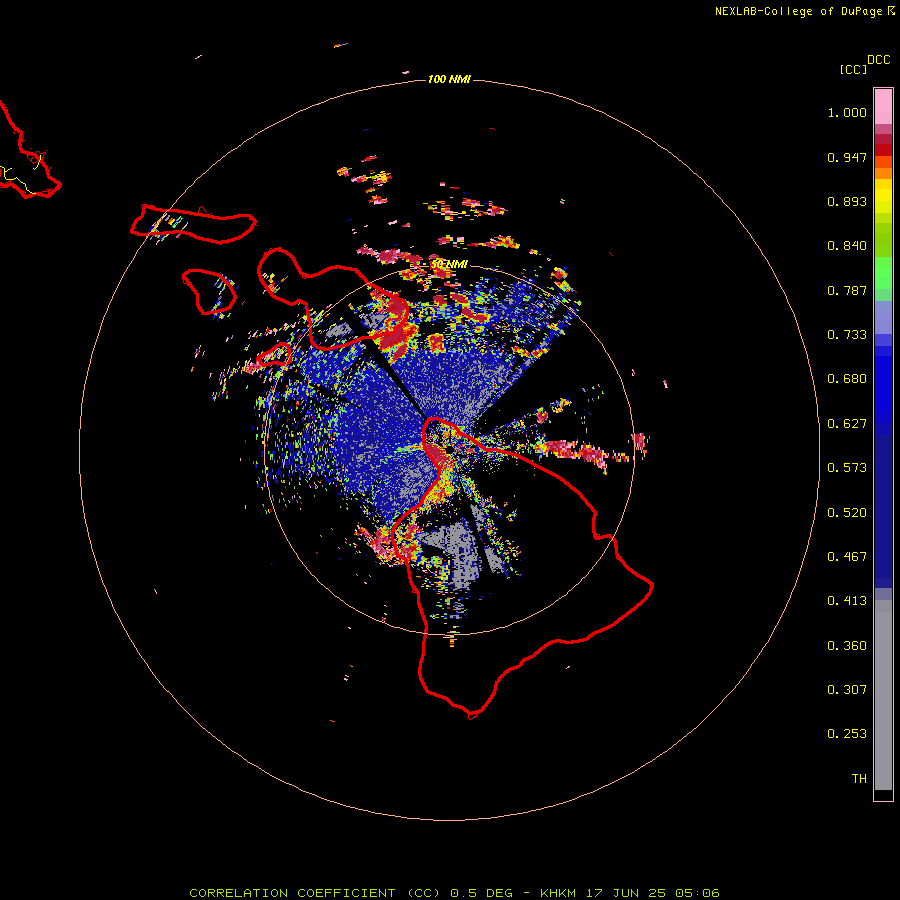This screenshot has height=900, width=900.
Task: Click the 0.520 color scale value
Action: click(847, 513)
